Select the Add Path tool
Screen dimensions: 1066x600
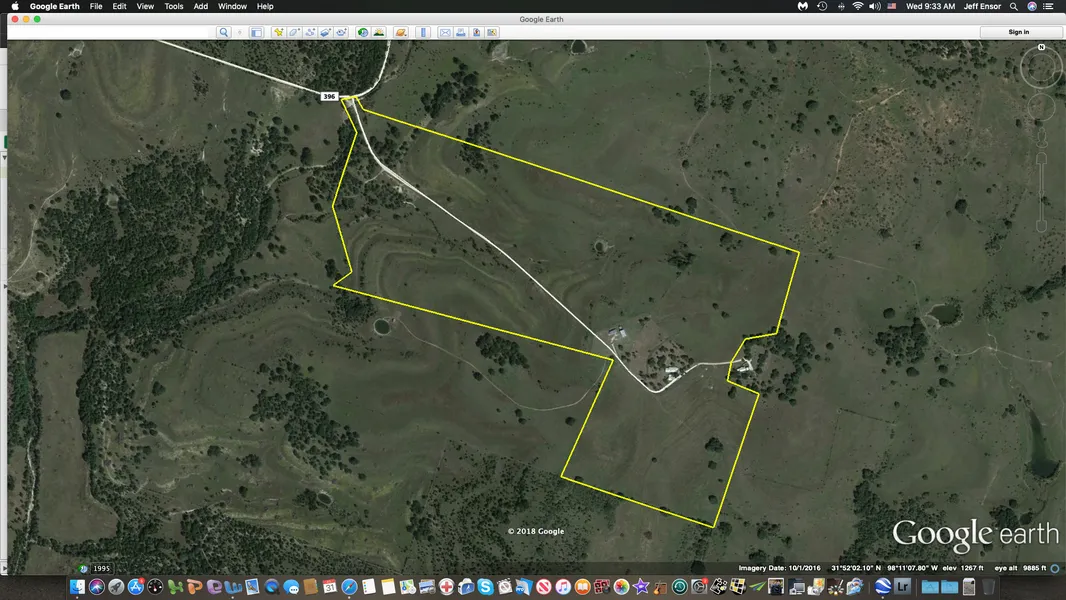pyautogui.click(x=310, y=32)
